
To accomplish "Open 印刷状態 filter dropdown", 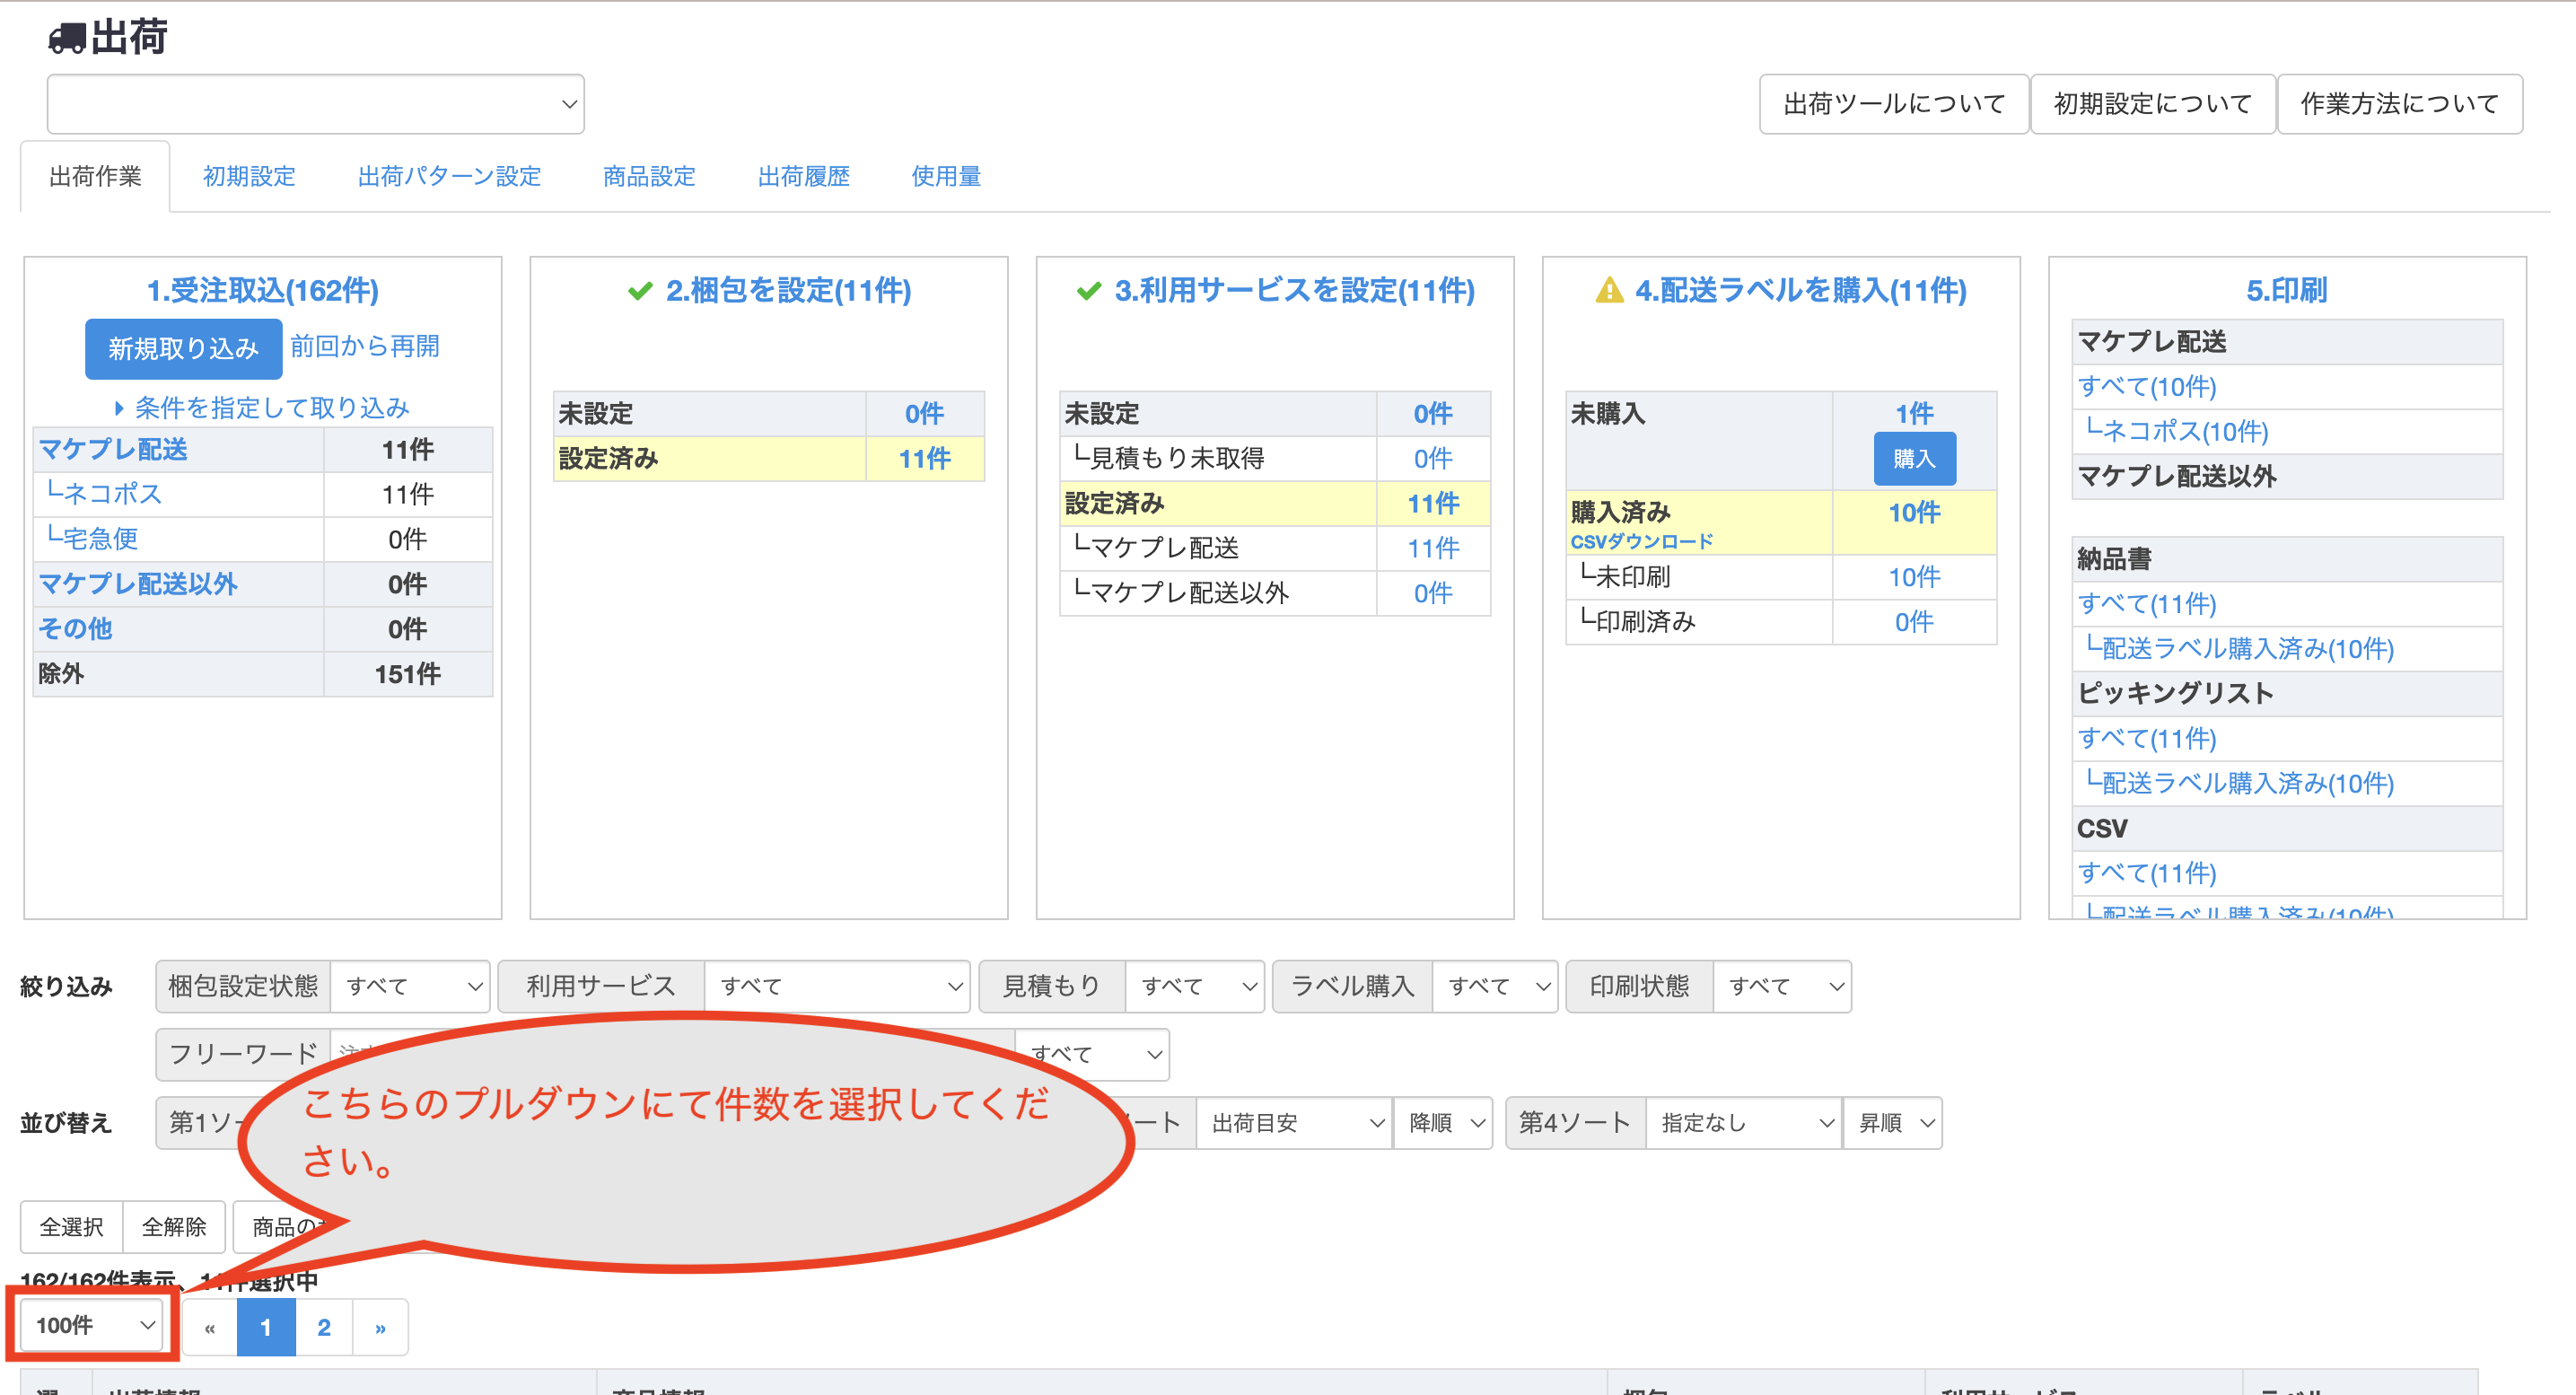I will [1782, 987].
